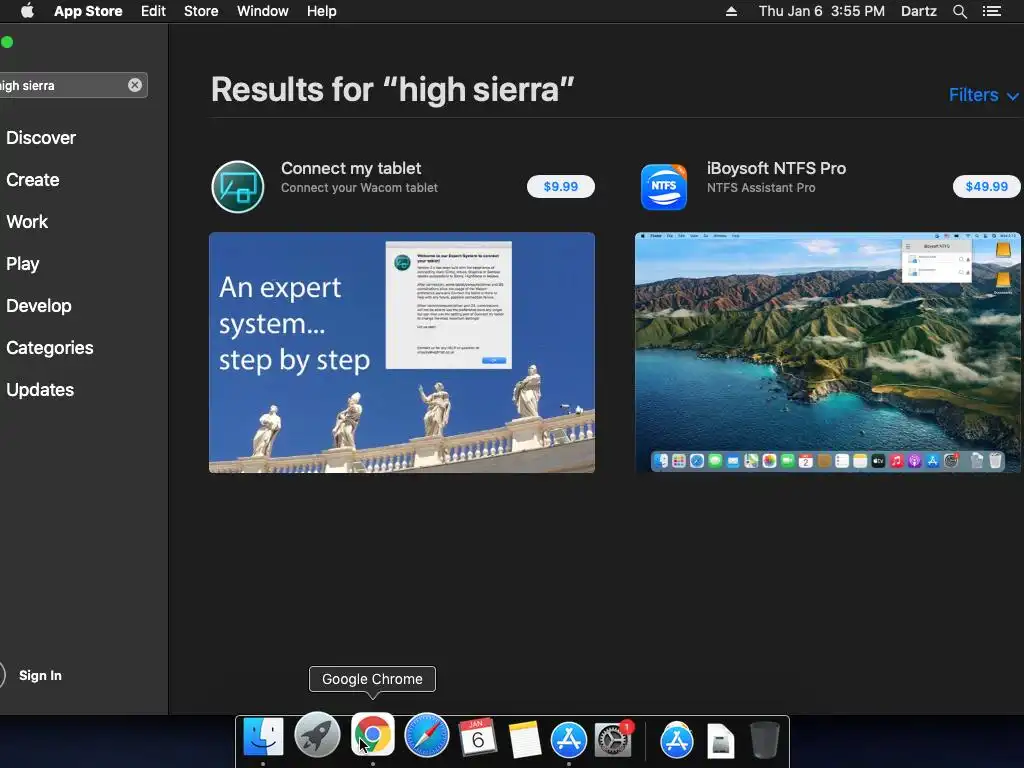
Task: Go to the Work section
Action: click(27, 221)
